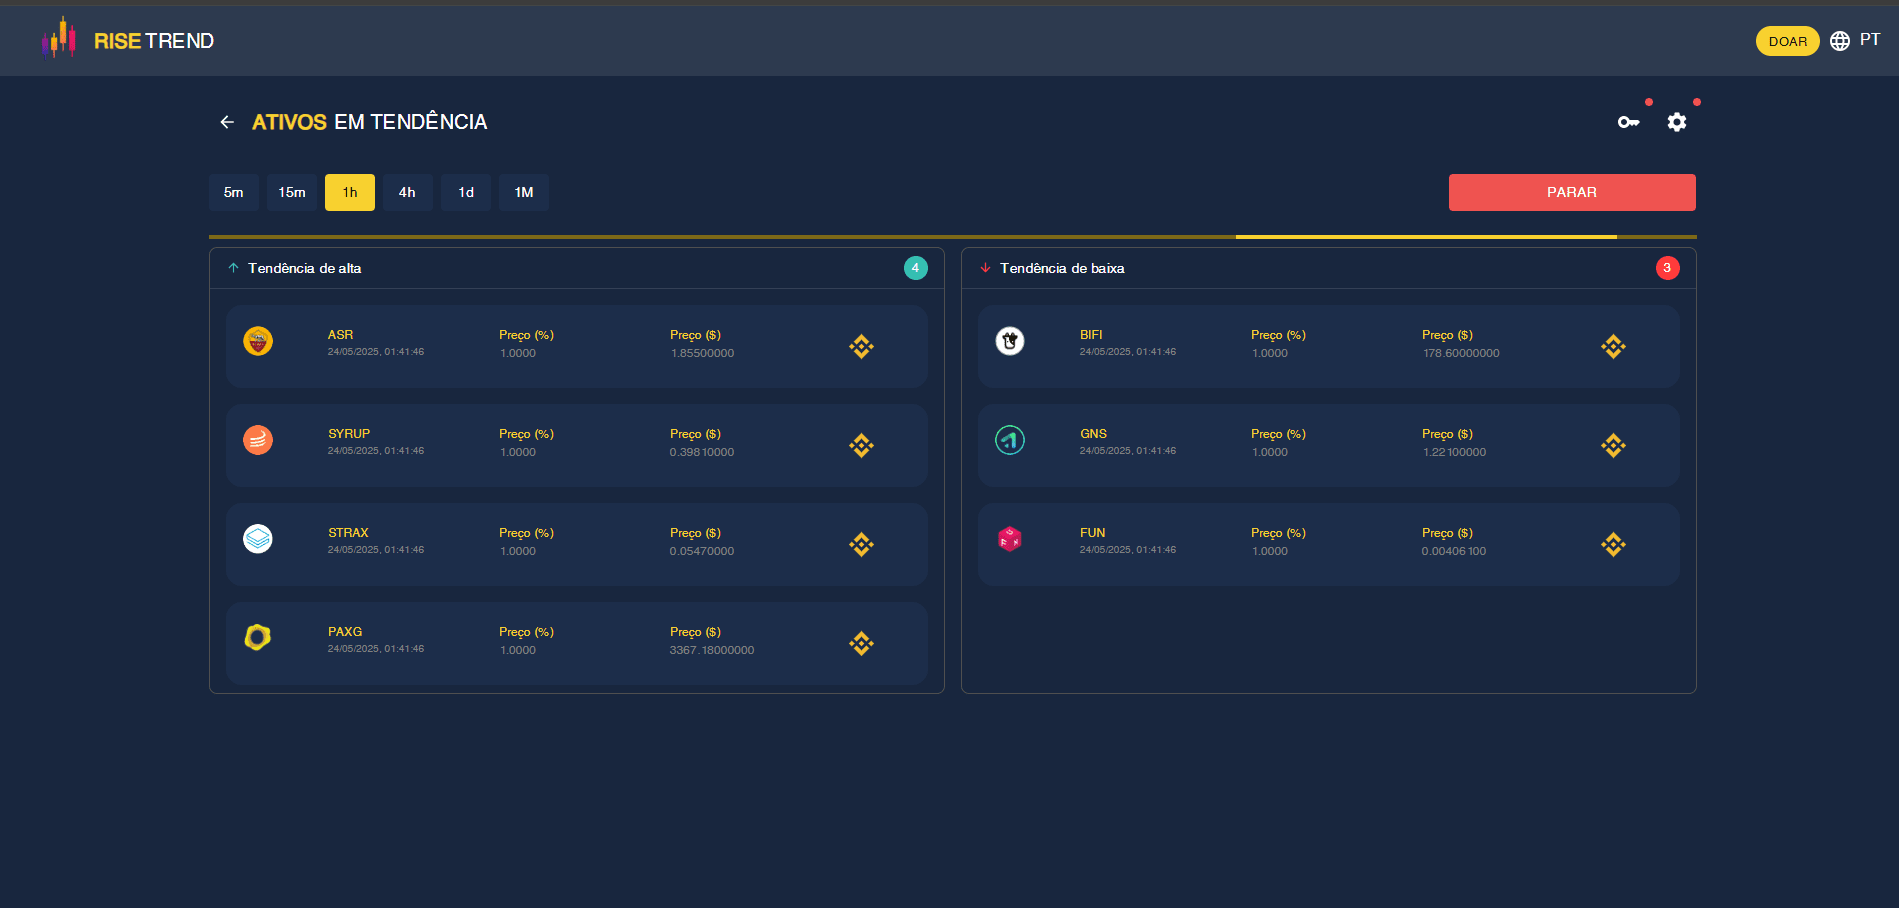Open the settings gear icon
Screen dimensions: 1899x908
[x=1677, y=122]
